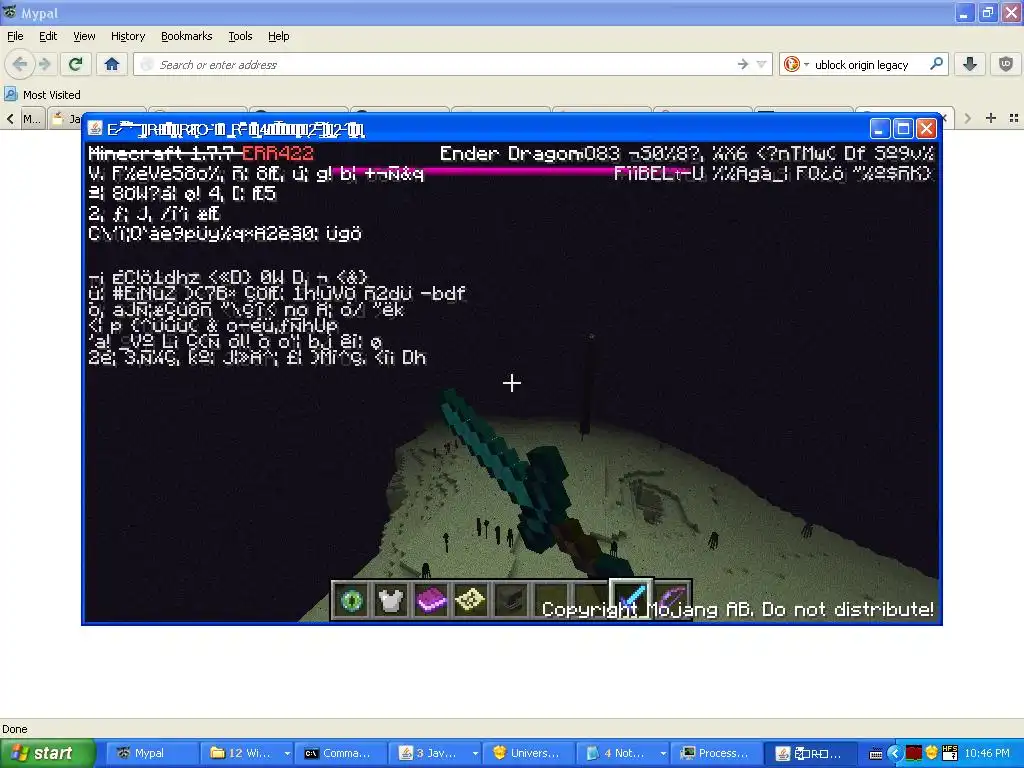Click 'Copyright Mojang AB. Do not distribute!' text
The width and height of the screenshot is (1024, 768).
click(738, 609)
